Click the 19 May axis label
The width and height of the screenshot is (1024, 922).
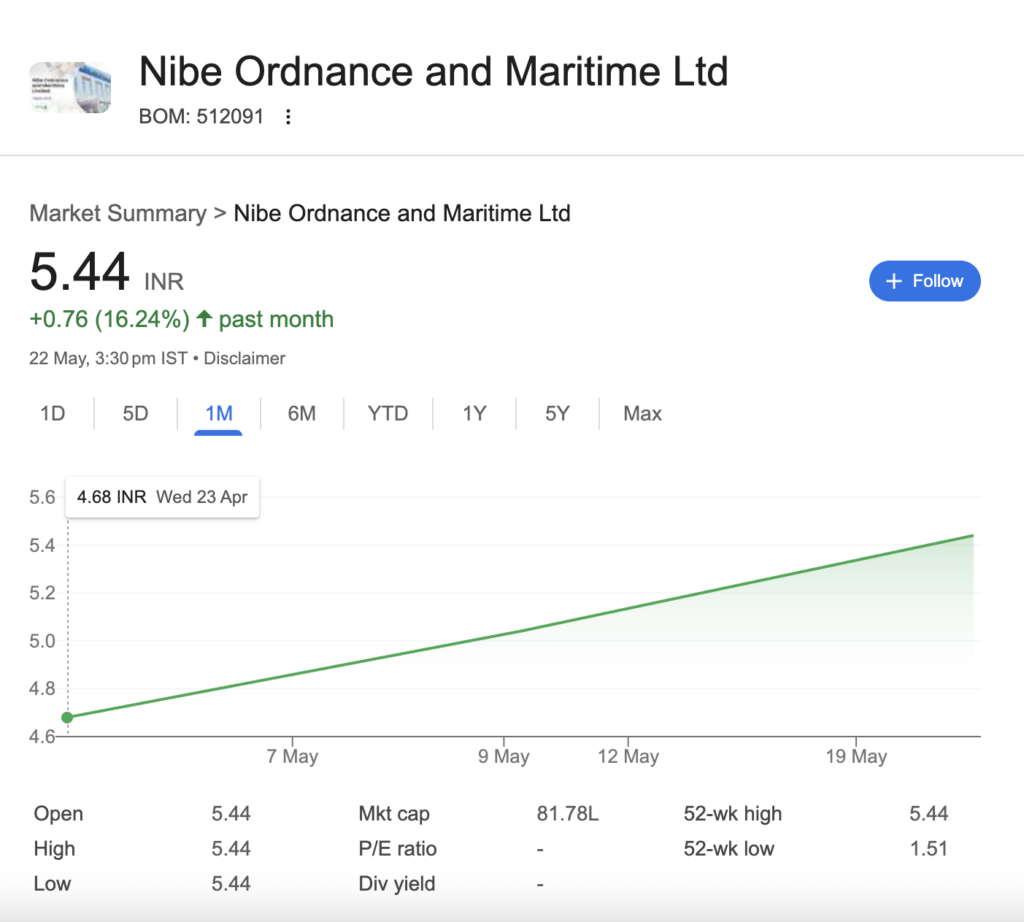point(856,756)
